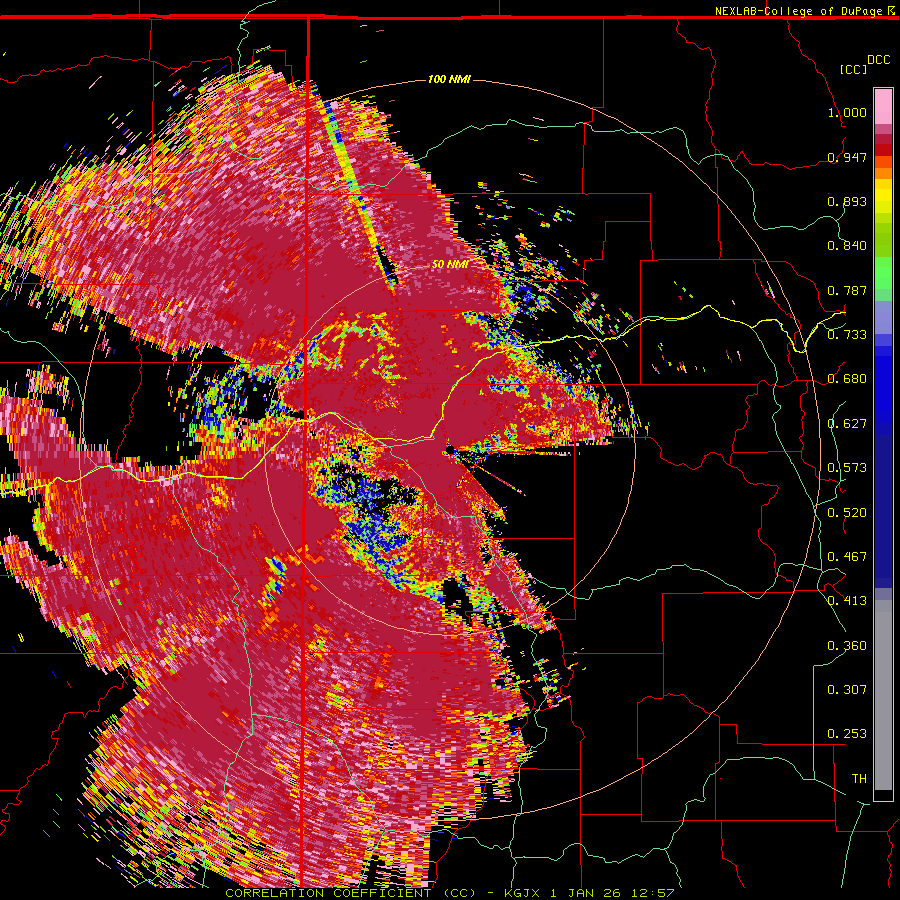Click the 0.787 scale value

coord(847,290)
